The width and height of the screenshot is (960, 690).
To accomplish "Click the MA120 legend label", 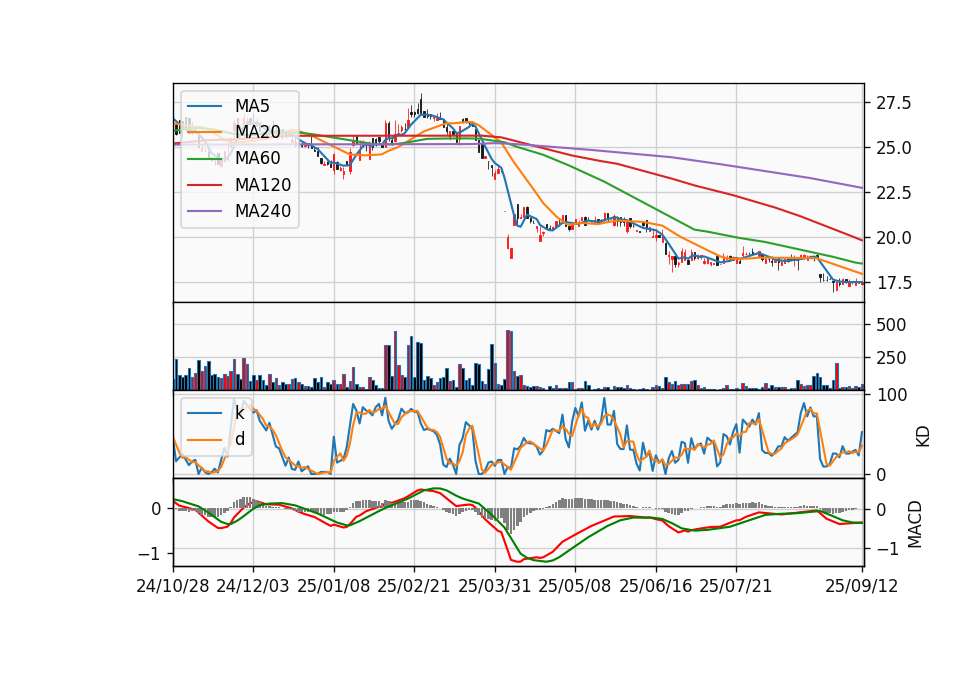I will (x=263, y=184).
